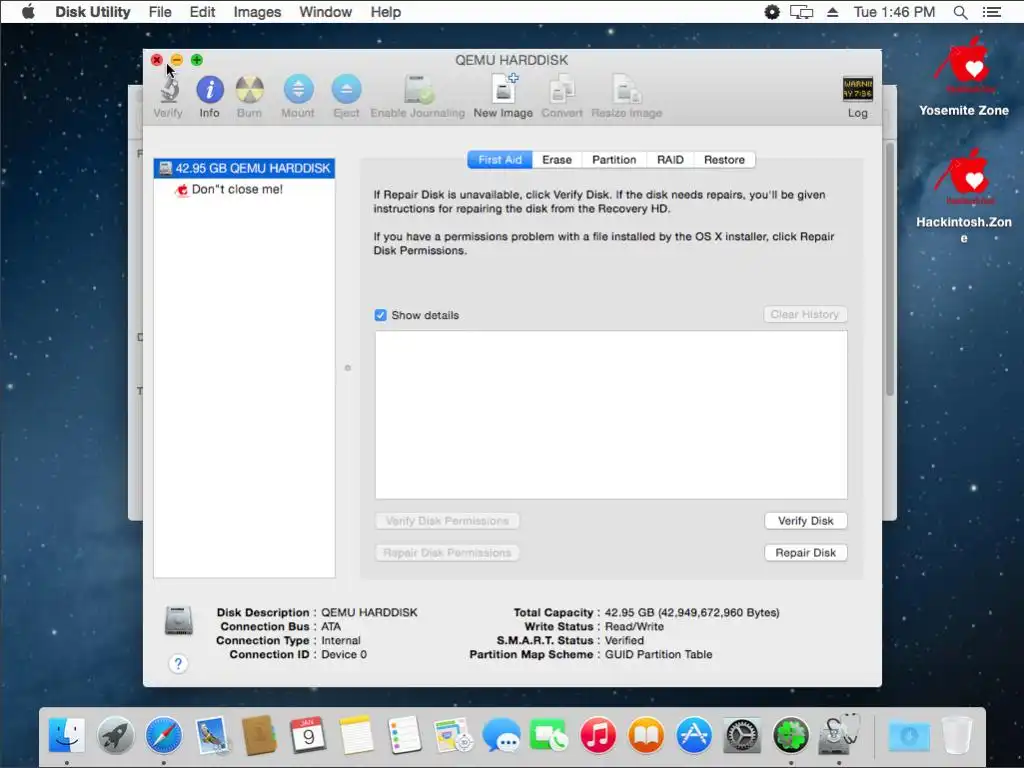Click the displays icon in menu bar
This screenshot has height=768, width=1024.
click(801, 12)
